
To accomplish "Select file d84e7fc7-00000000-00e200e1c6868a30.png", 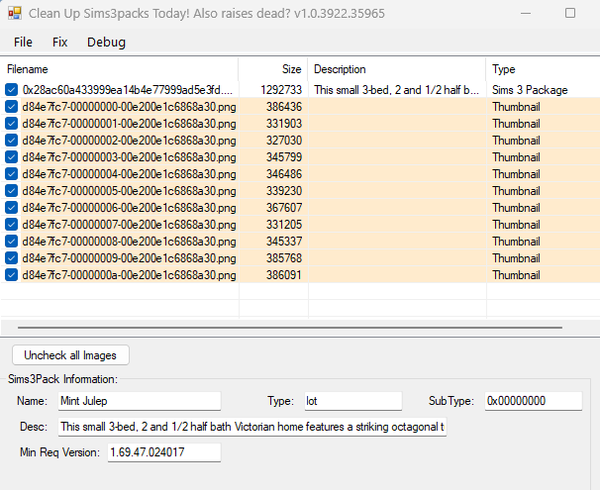I will tap(129, 107).
